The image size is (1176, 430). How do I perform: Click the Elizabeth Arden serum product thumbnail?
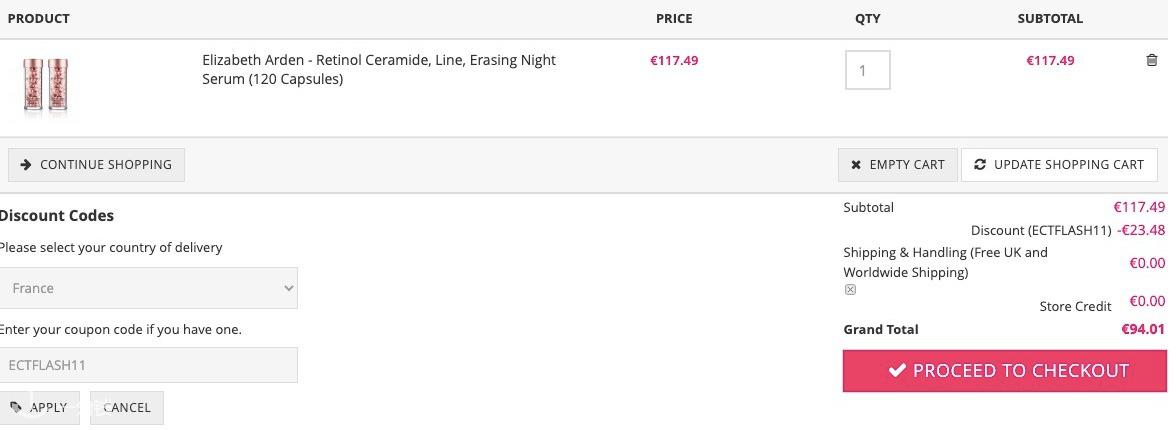tap(45, 85)
